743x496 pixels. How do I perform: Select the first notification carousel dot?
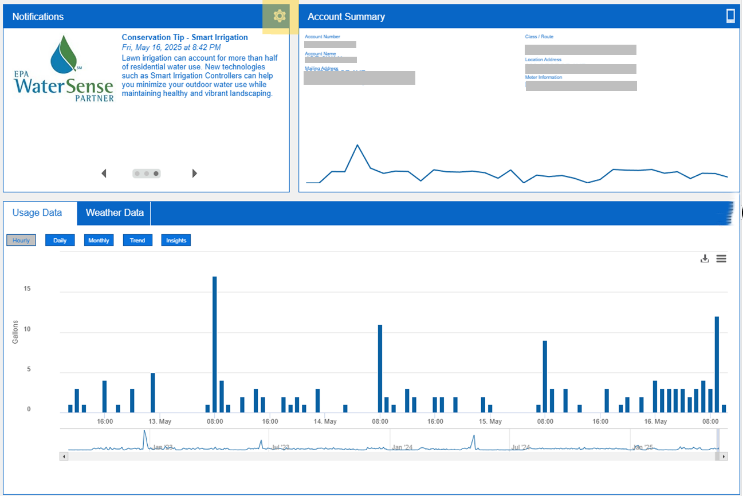138,173
